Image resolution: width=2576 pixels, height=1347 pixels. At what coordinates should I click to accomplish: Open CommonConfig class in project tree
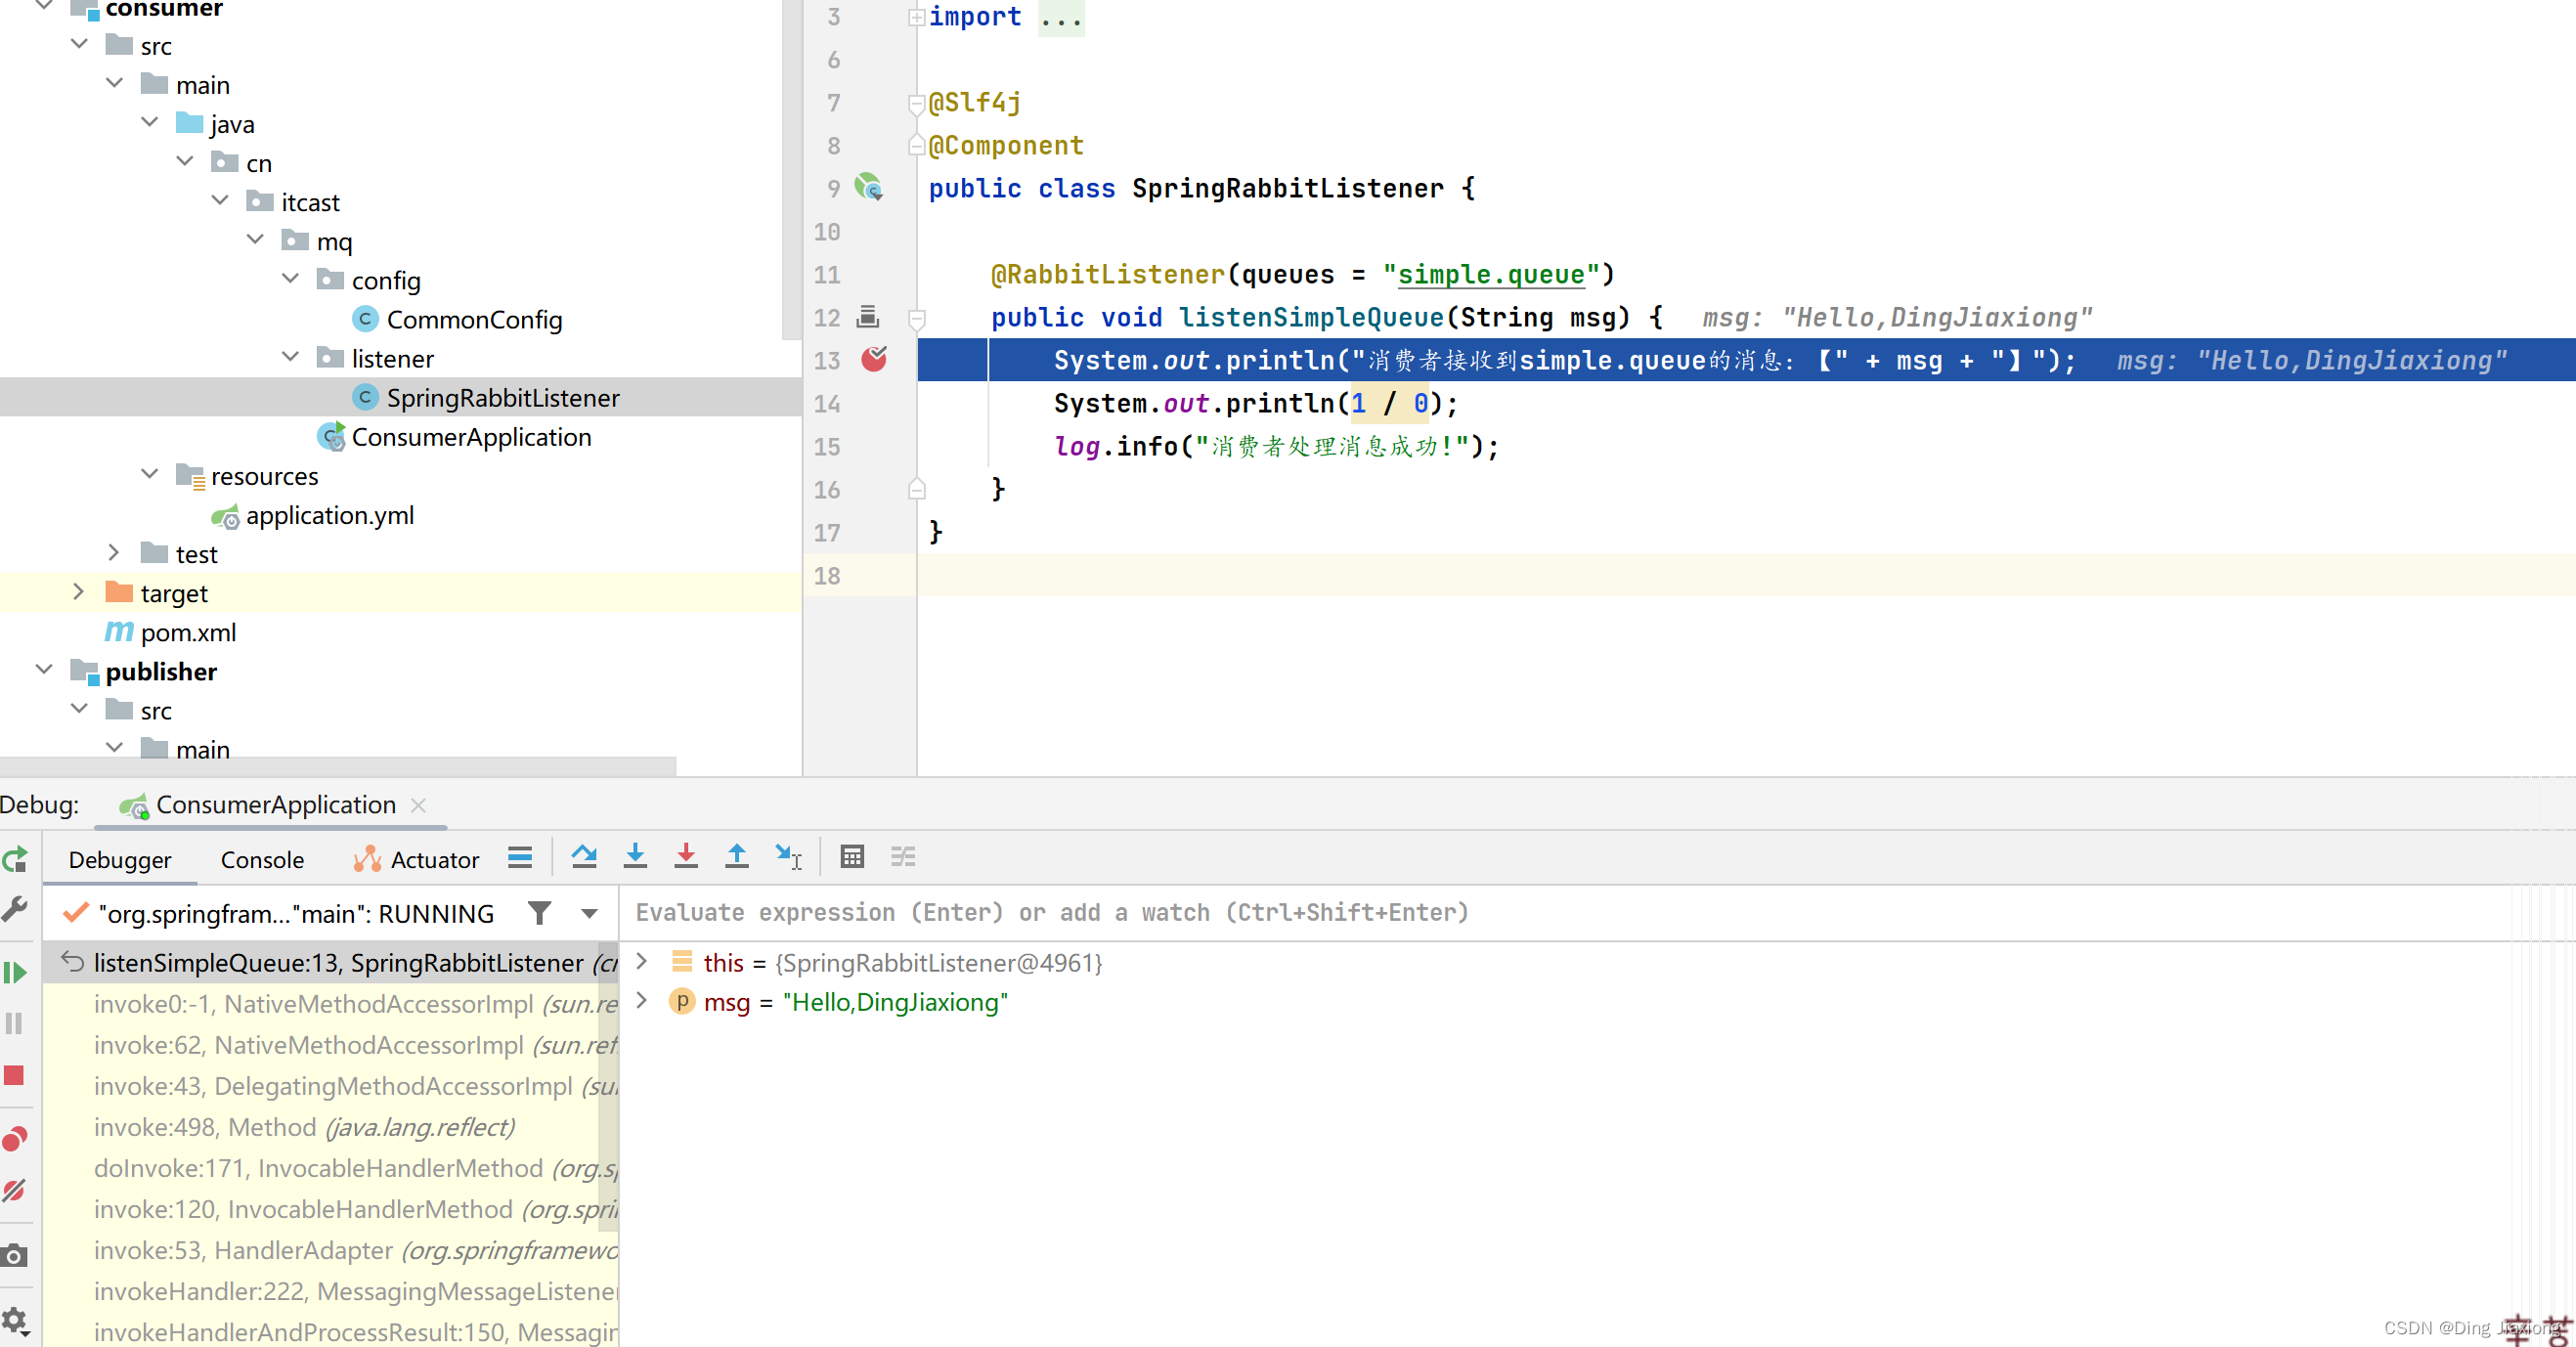click(459, 319)
